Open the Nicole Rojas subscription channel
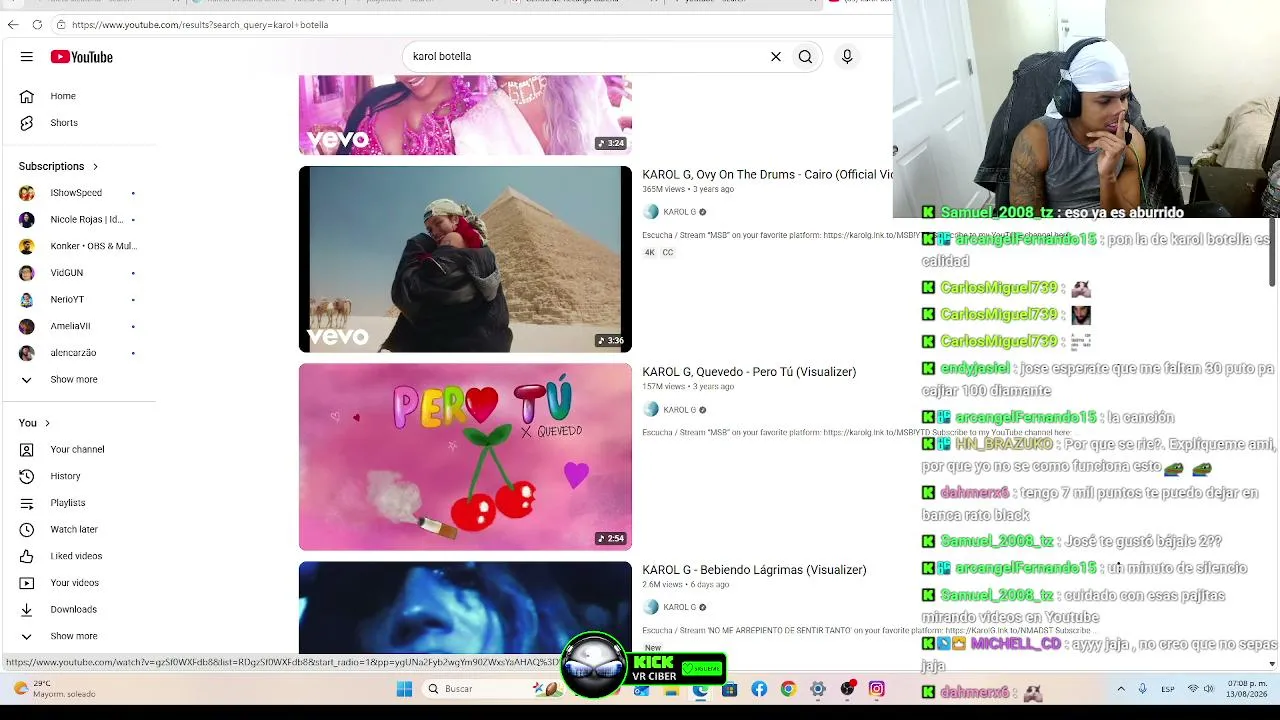The height and width of the screenshot is (720, 1280). (x=78, y=219)
